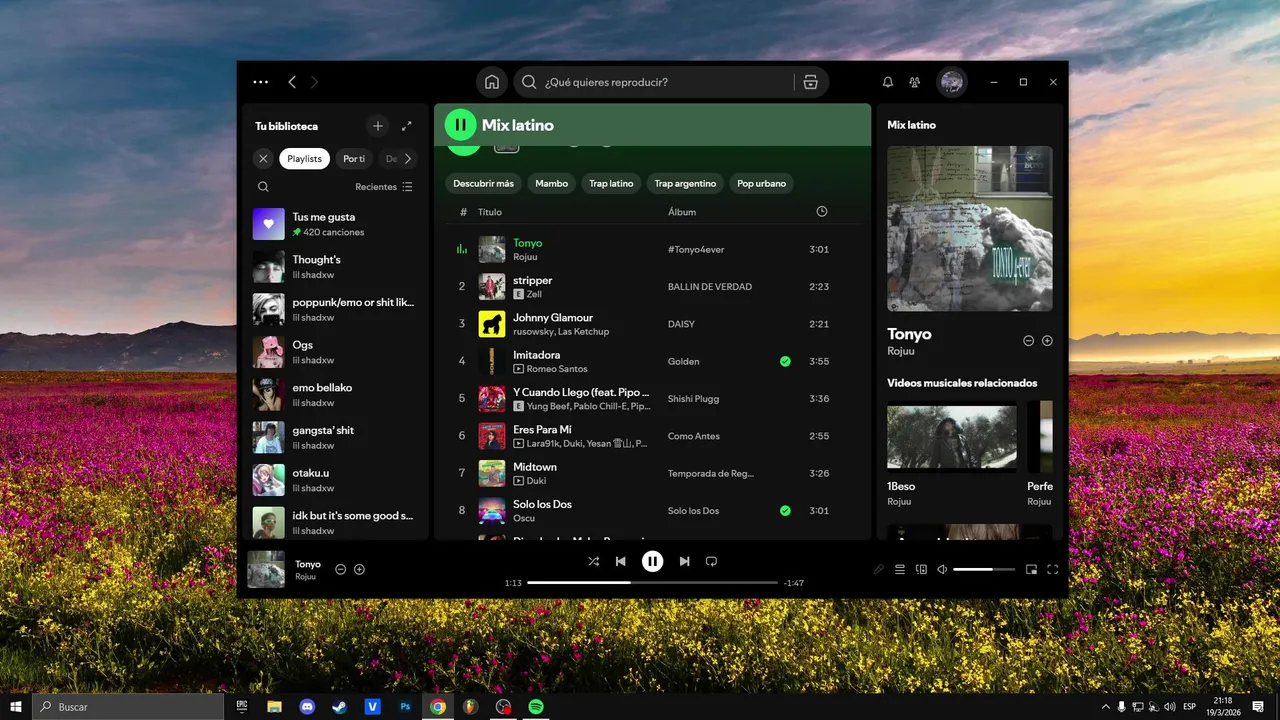Enter full screen mode
The width and height of the screenshot is (1280, 720).
1052,569
